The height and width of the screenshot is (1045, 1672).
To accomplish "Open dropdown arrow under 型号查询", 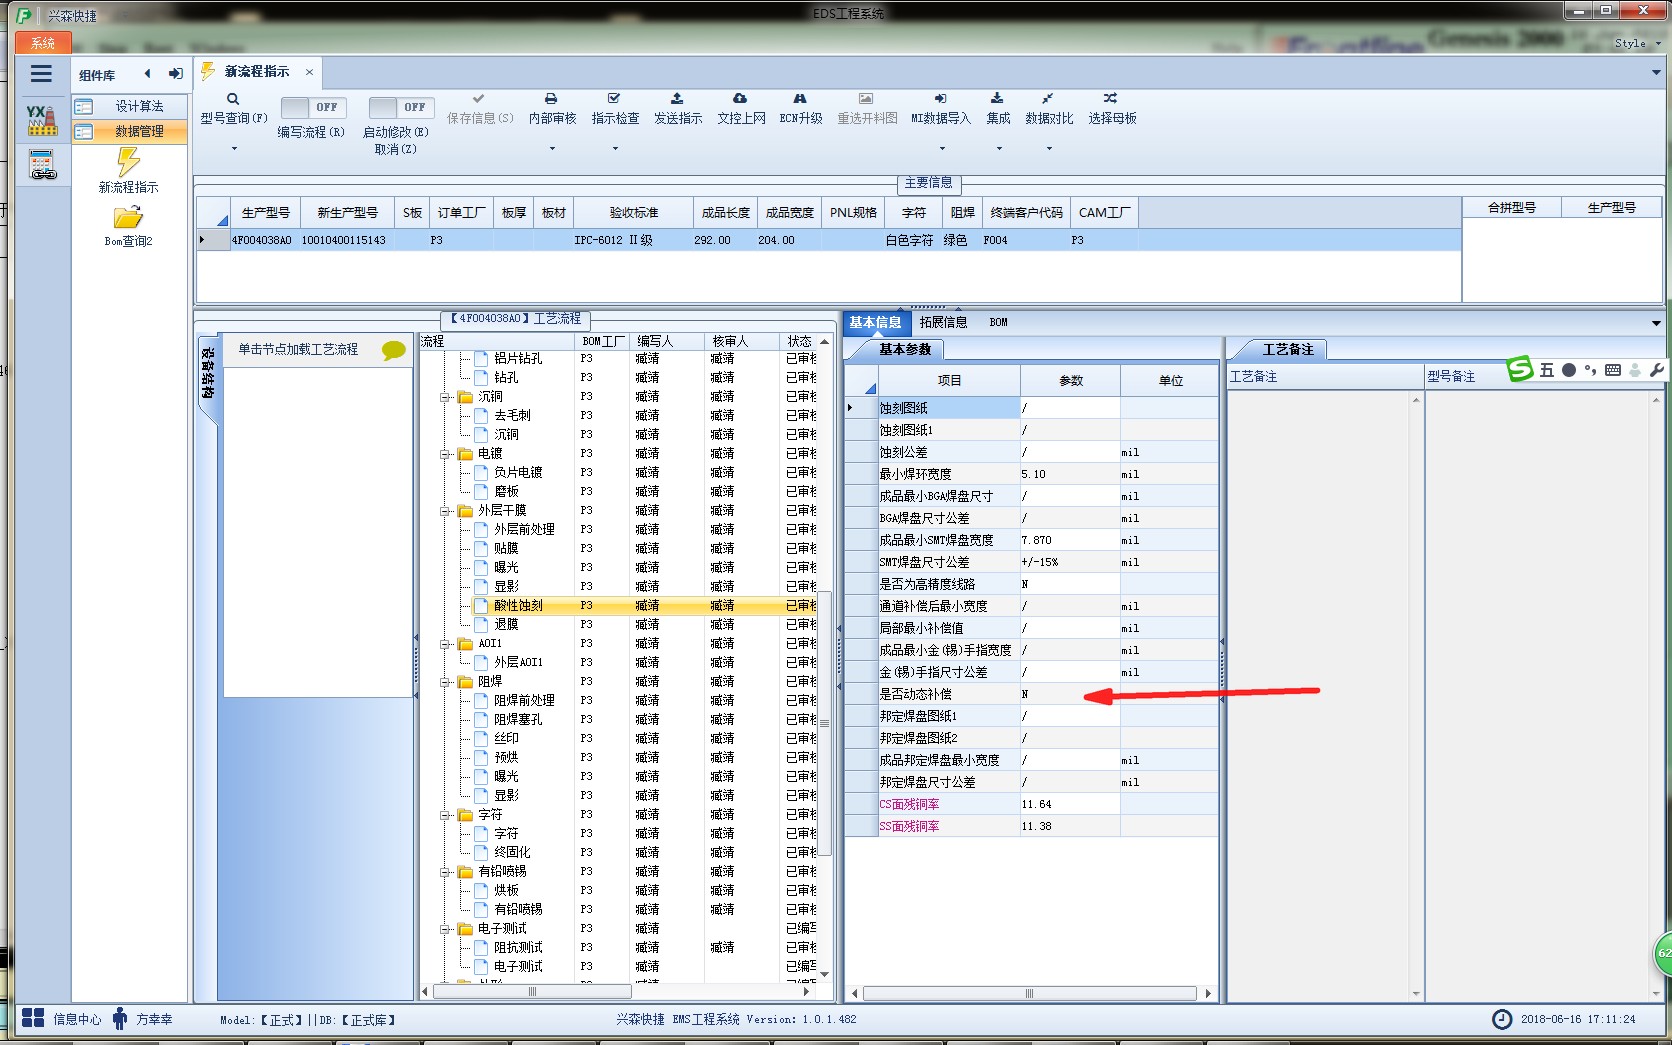I will pos(234,149).
